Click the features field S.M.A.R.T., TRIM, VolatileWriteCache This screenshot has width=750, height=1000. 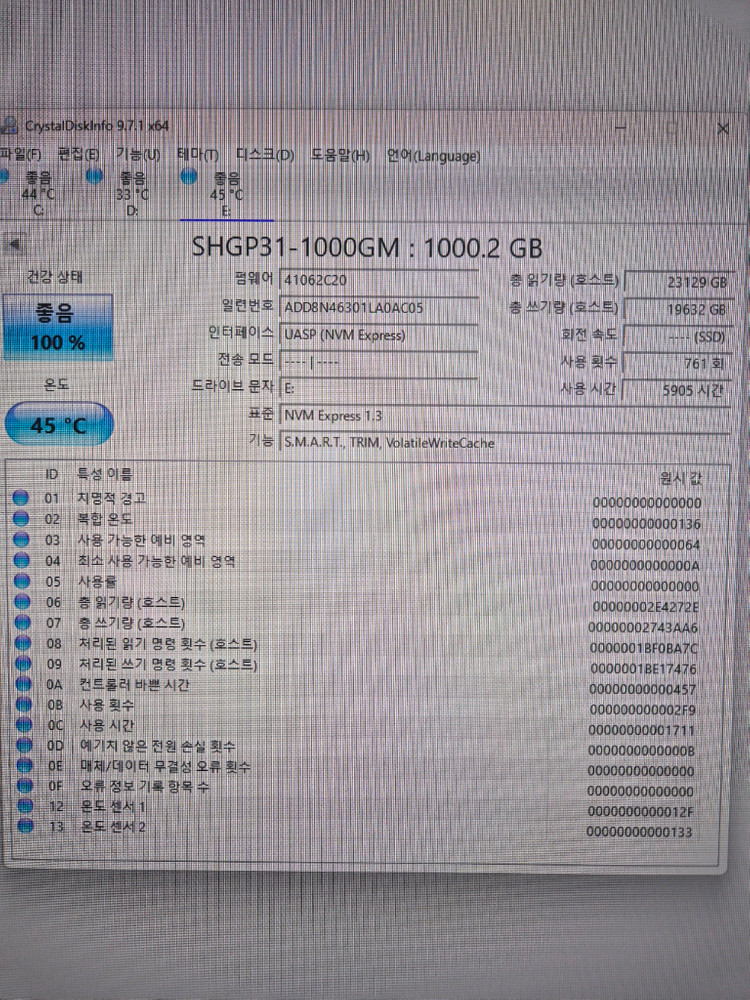(504, 443)
